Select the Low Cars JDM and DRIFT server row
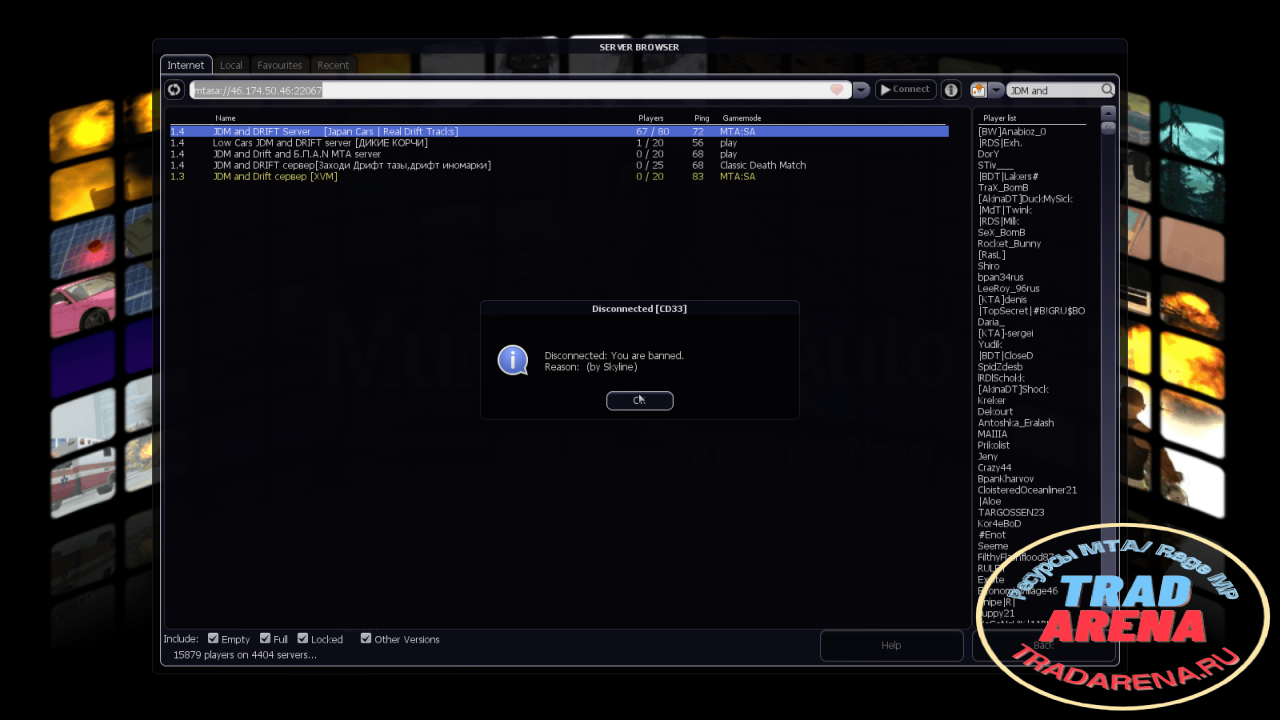 pyautogui.click(x=558, y=143)
